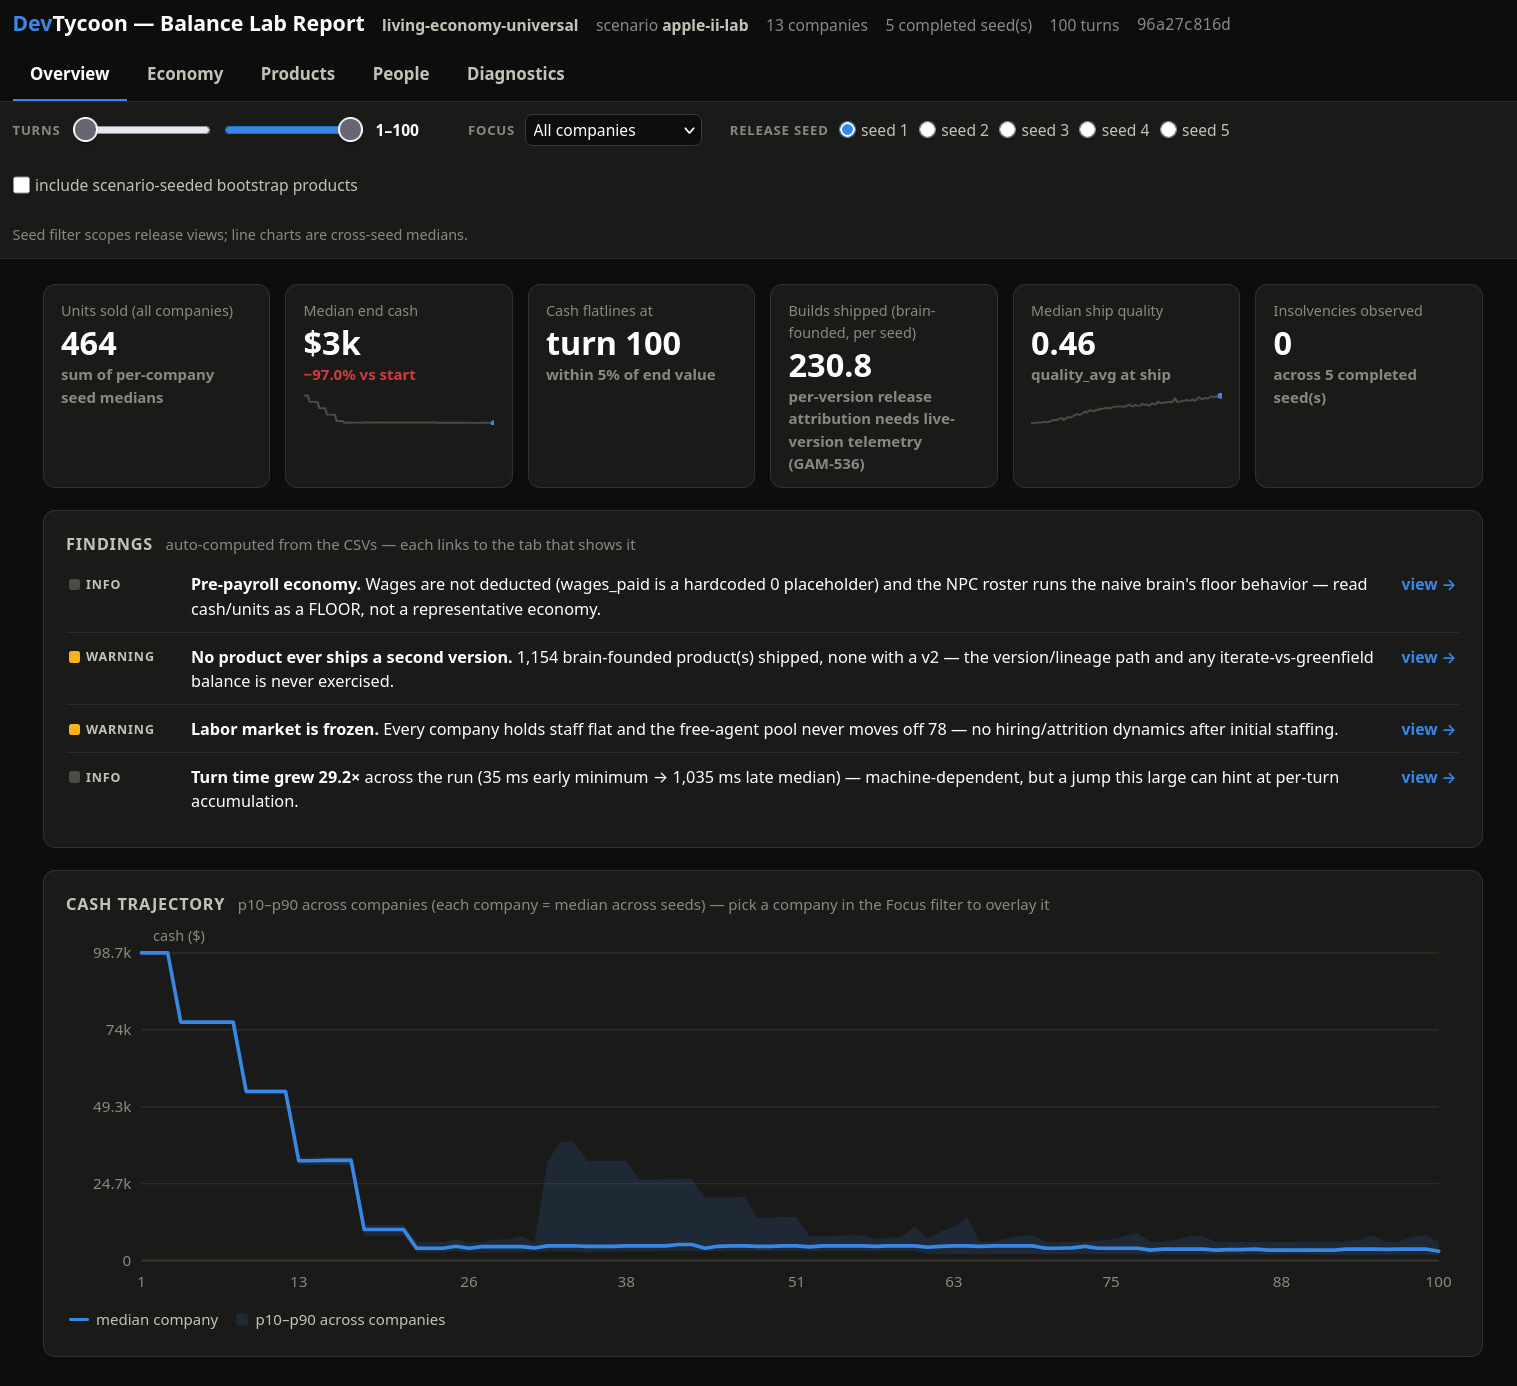The height and width of the screenshot is (1386, 1517).
Task: Open view link for Pre-payroll economy finding
Action: (1428, 585)
